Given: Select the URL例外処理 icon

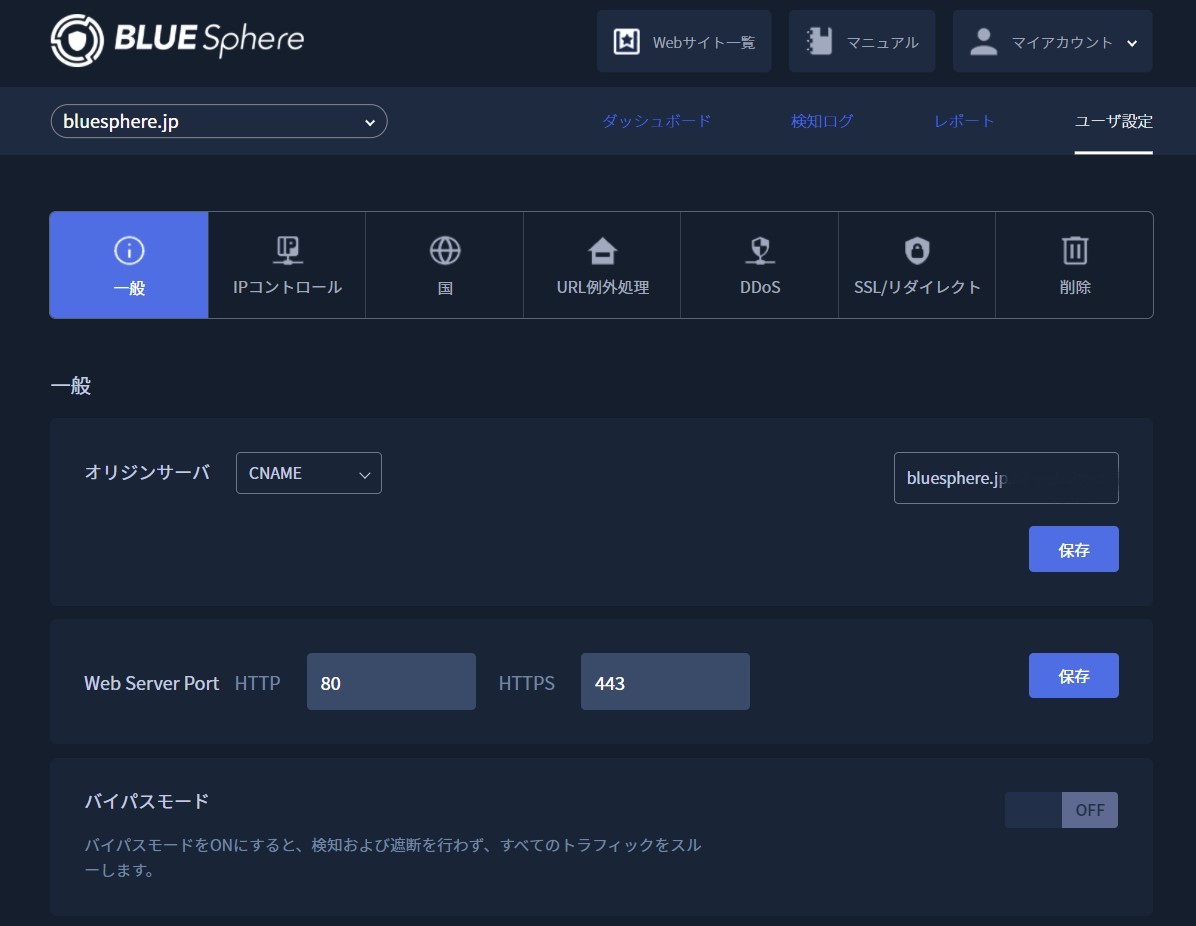Looking at the screenshot, I should click(602, 250).
